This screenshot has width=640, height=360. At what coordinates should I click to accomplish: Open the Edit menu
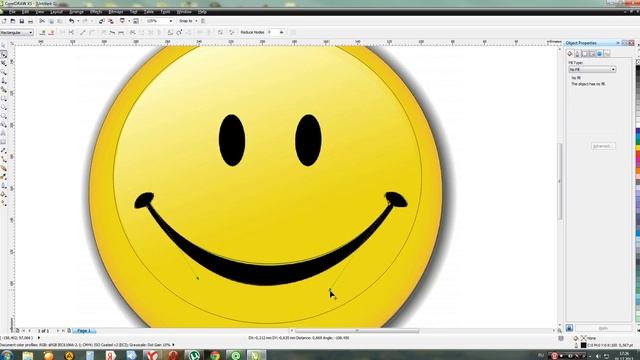pyautogui.click(x=25, y=12)
